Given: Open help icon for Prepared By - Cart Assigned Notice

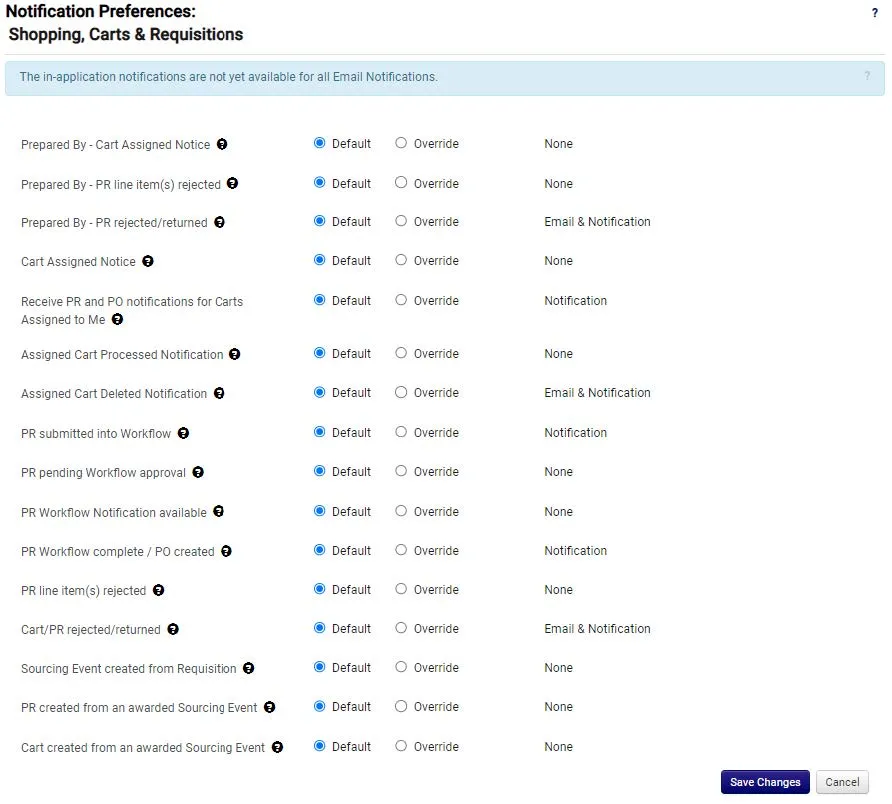Looking at the screenshot, I should pyautogui.click(x=222, y=145).
